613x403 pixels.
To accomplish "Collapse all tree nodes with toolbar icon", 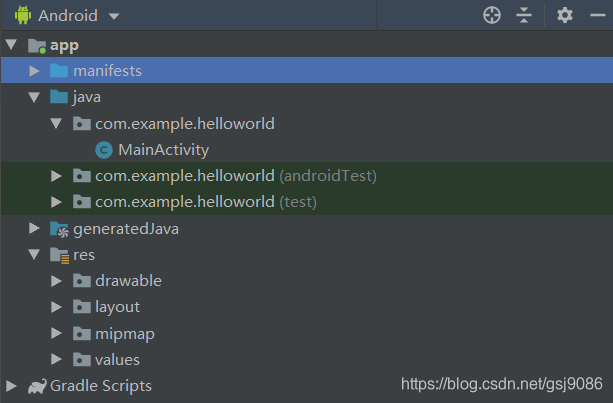I will [x=524, y=16].
